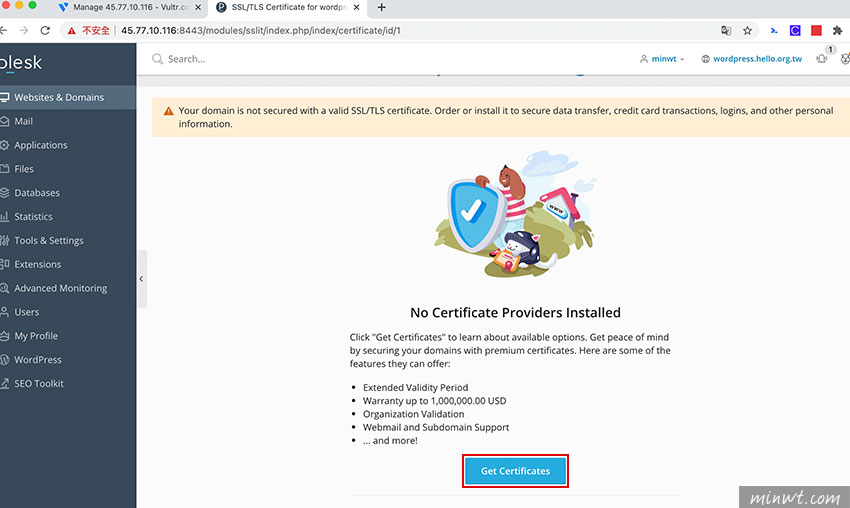The image size is (850, 508).
Task: Click the shield certificate illustration
Action: coord(514,215)
